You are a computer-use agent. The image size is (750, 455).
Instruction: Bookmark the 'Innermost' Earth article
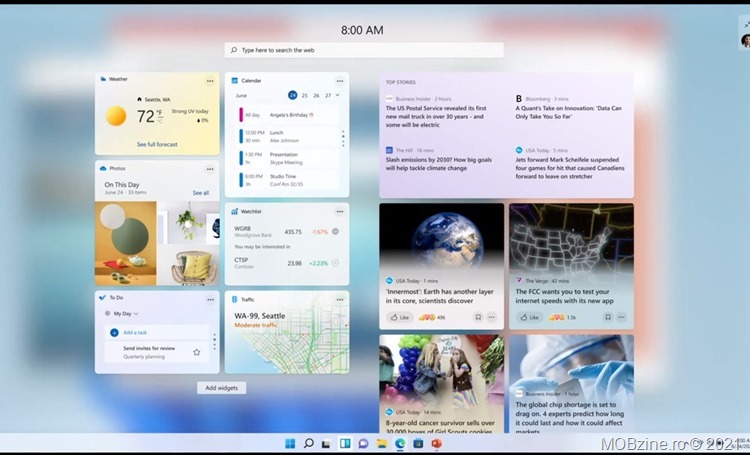pos(478,317)
